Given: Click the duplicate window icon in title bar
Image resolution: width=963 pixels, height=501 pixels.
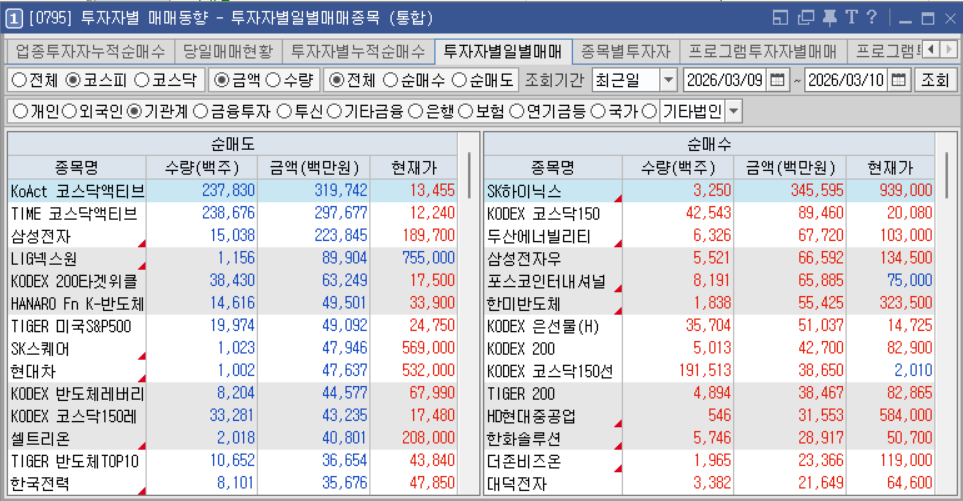Looking at the screenshot, I should click(x=805, y=18).
